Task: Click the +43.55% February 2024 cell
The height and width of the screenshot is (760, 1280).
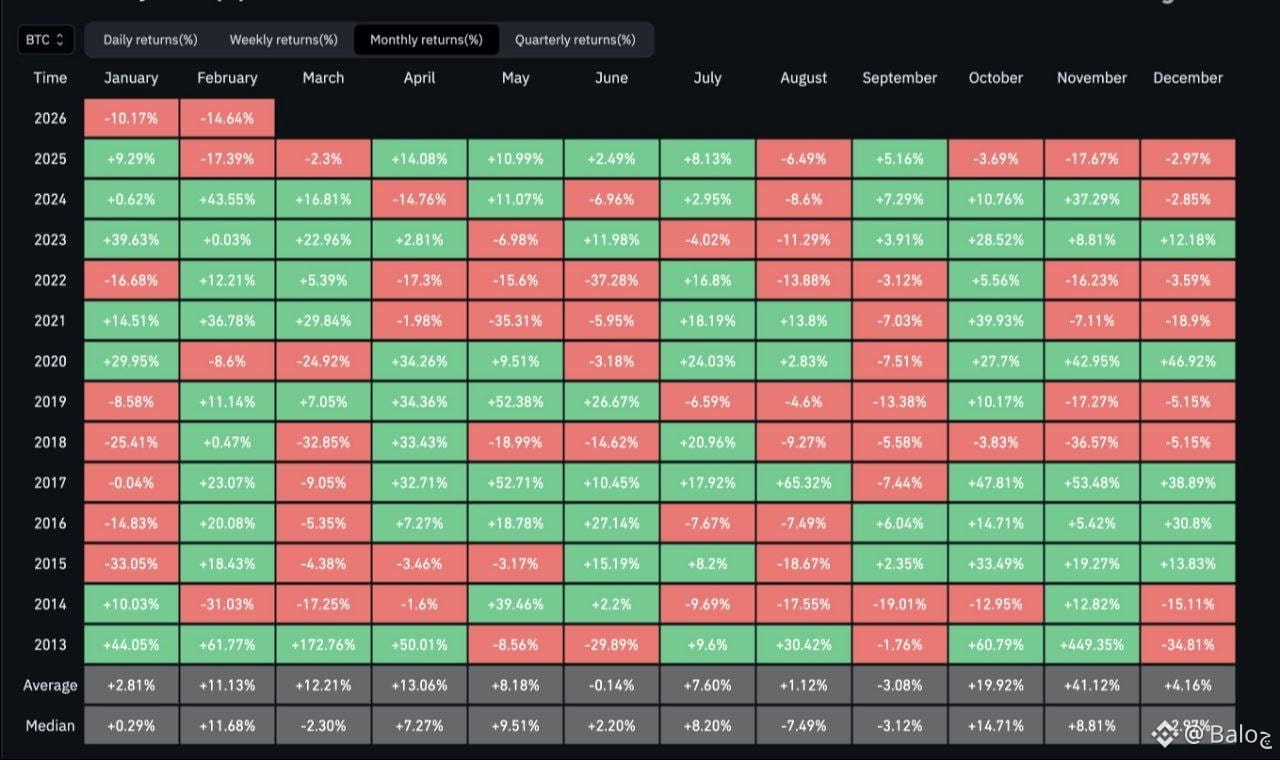Action: tap(227, 199)
